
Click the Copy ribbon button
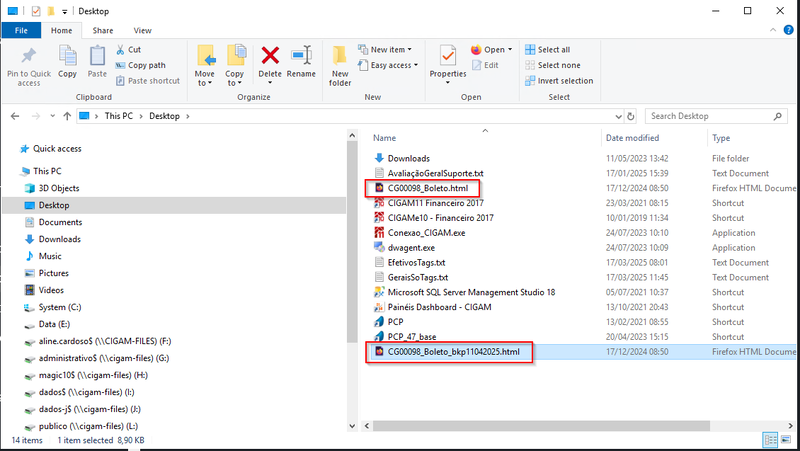(67, 62)
